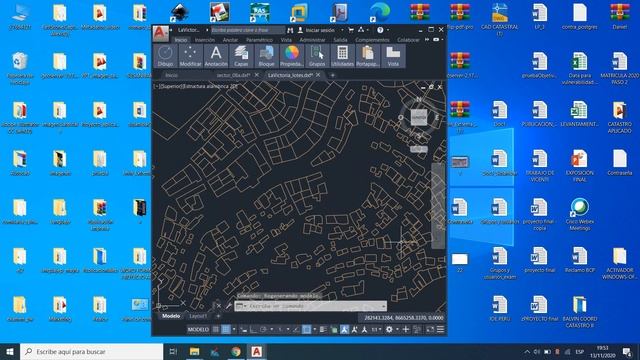Open the Dibujo drawing tools panel
This screenshot has height=360, width=640.
[x=165, y=56]
